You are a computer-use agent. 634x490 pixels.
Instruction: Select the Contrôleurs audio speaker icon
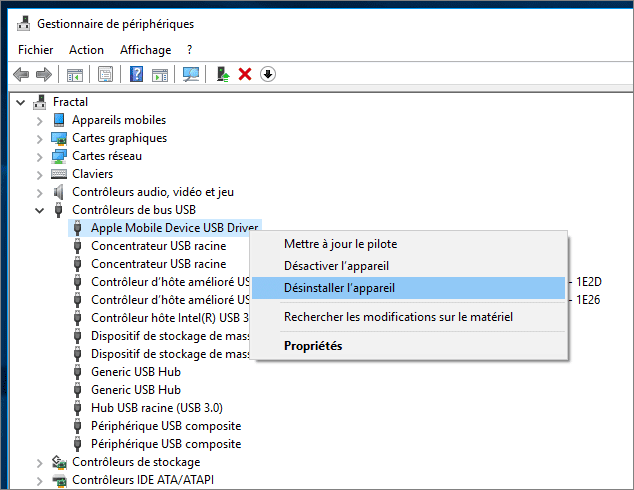[59, 192]
